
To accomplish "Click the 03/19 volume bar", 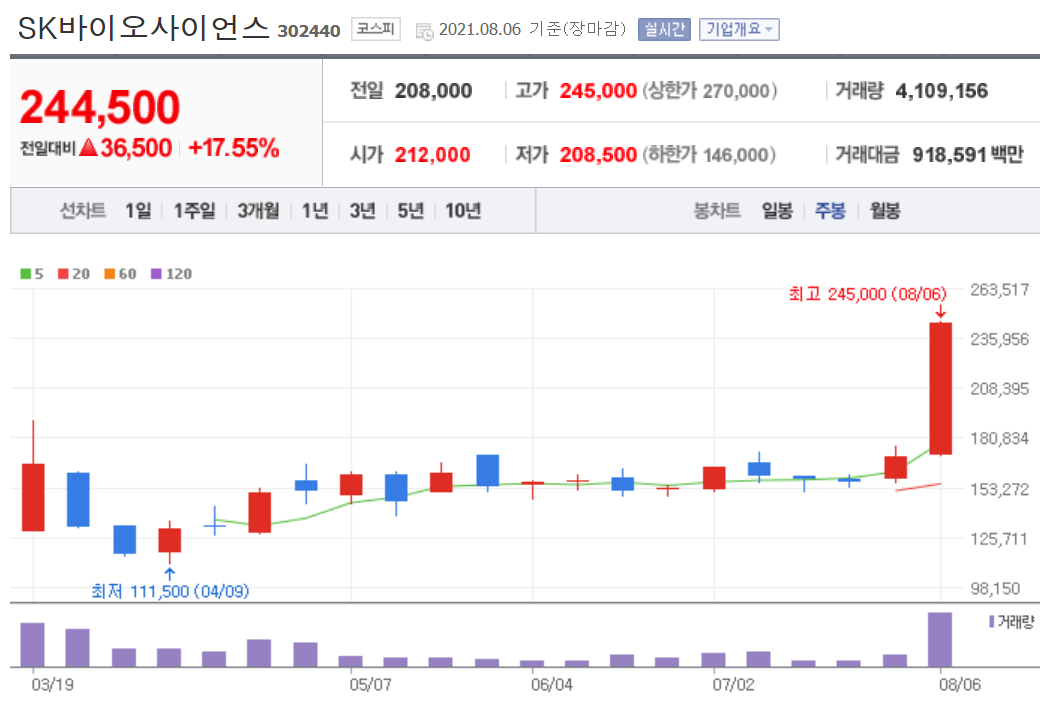I will 32,645.
